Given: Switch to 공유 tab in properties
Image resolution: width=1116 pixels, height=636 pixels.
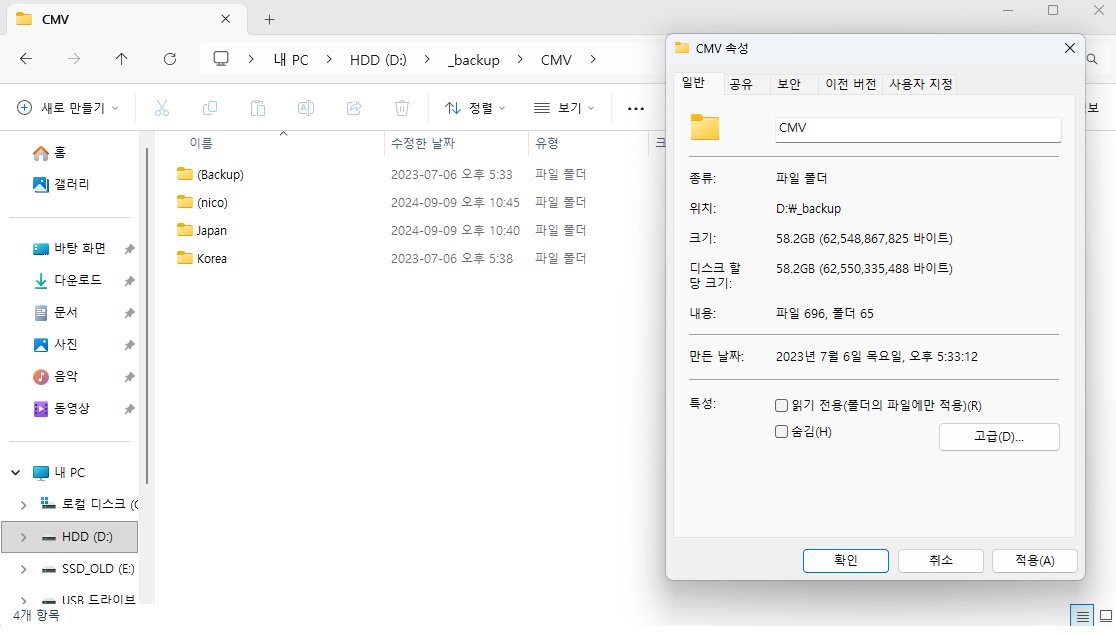Looking at the screenshot, I should [x=741, y=84].
